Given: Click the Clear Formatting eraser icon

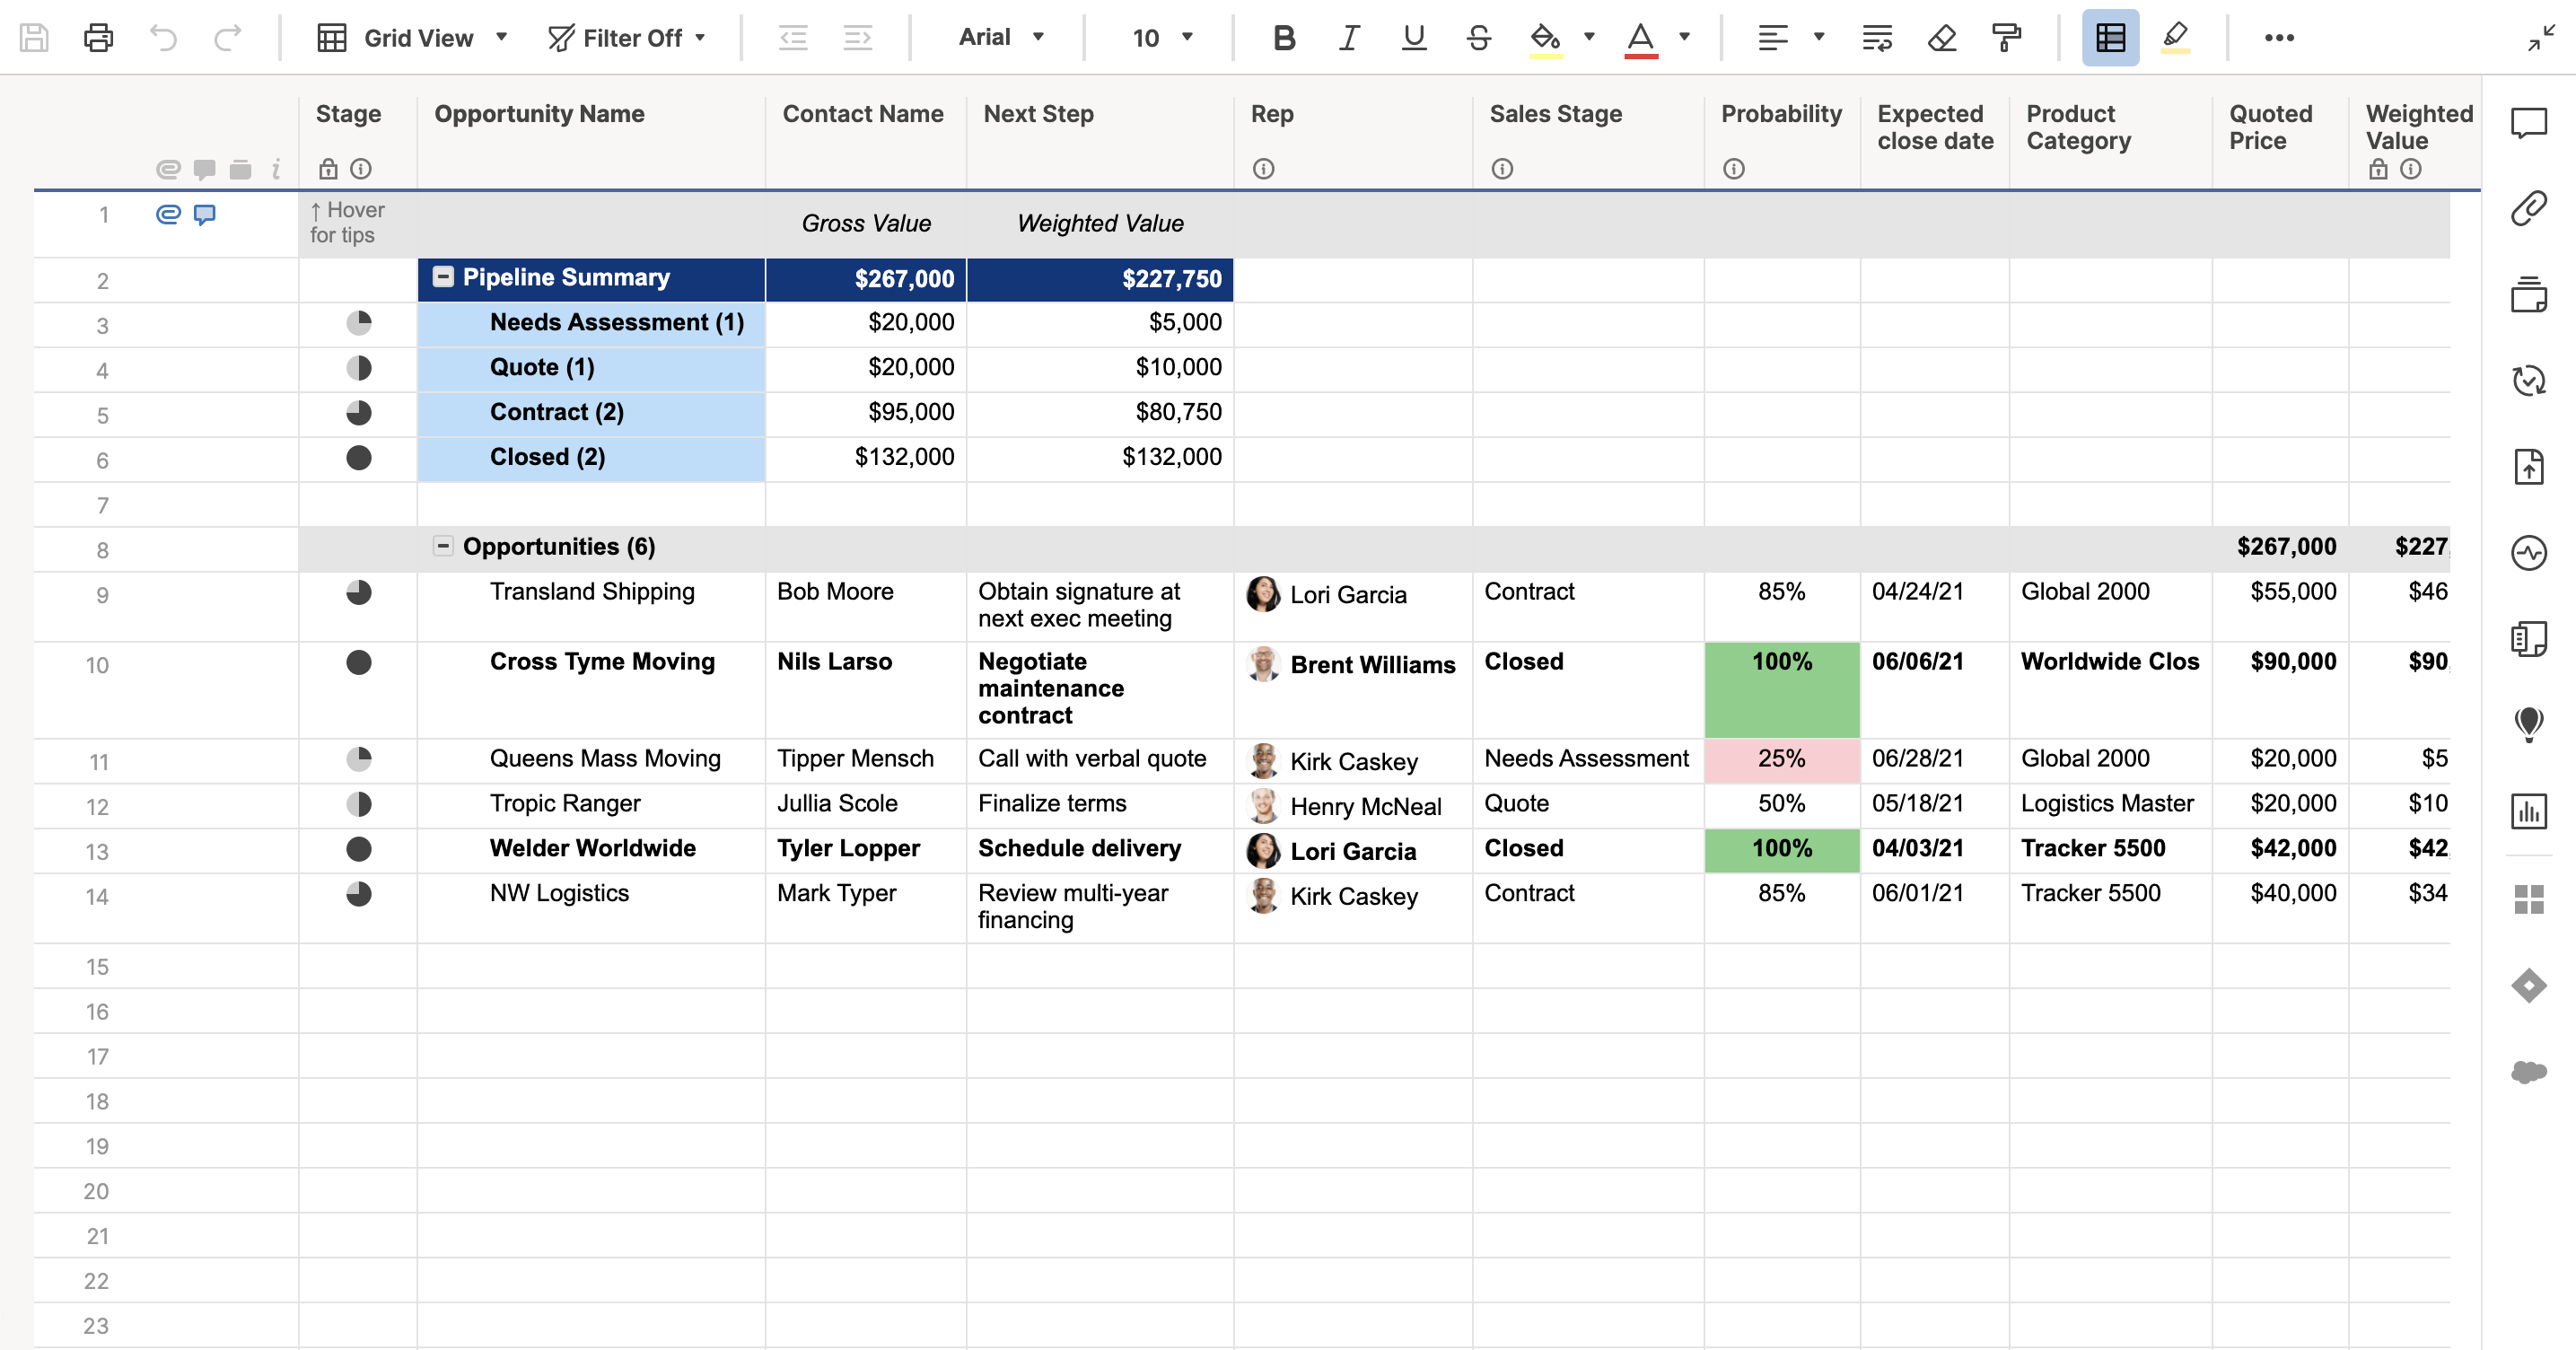Looking at the screenshot, I should tap(1941, 38).
